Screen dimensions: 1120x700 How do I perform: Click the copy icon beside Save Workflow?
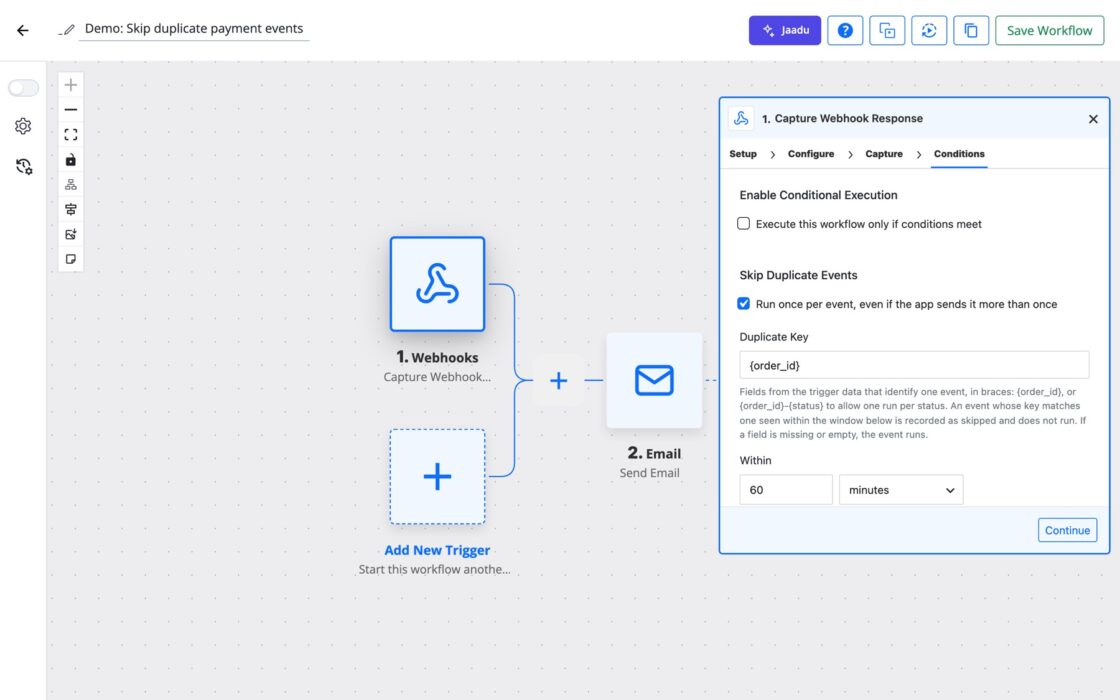pos(971,31)
